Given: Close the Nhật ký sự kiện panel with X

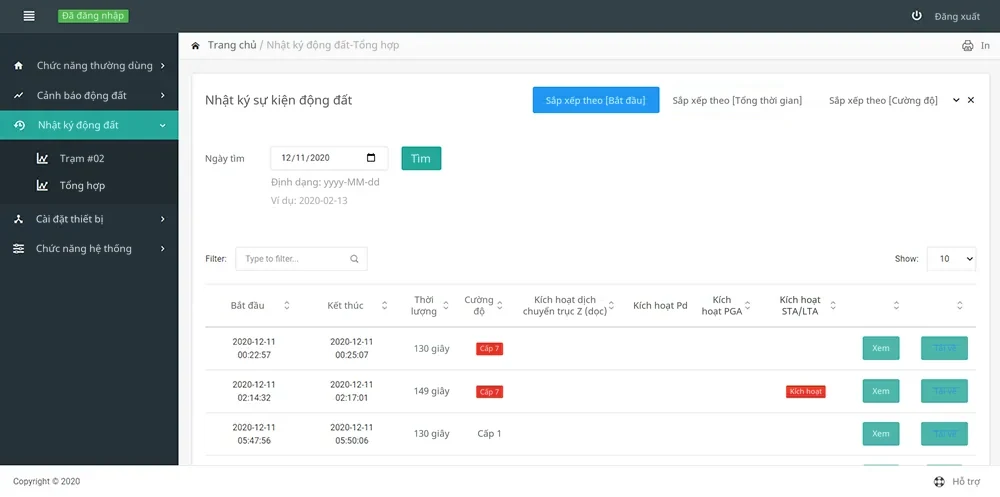Looking at the screenshot, I should coord(971,100).
